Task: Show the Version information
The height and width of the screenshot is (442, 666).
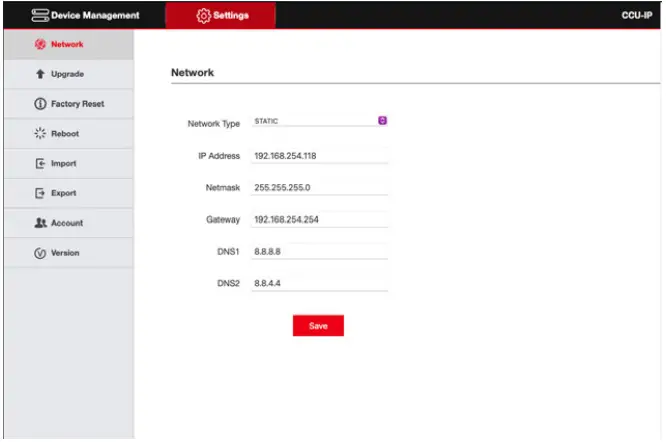Action: point(69,253)
